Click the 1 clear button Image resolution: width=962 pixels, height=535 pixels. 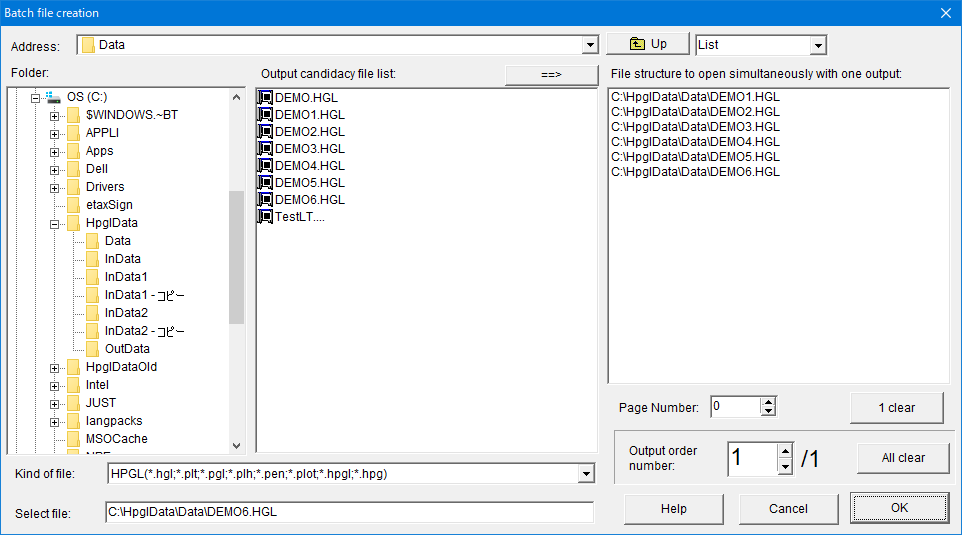pyautogui.click(x=896, y=408)
